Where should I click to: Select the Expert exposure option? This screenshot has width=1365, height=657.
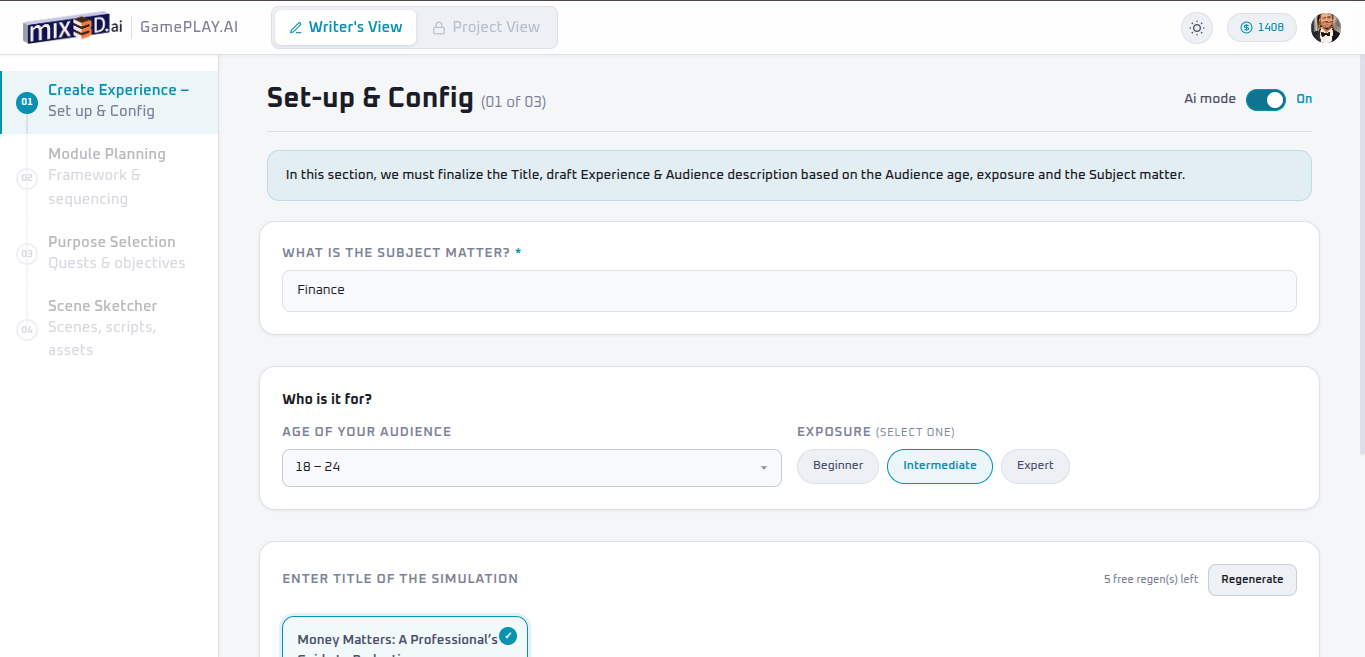point(1035,466)
